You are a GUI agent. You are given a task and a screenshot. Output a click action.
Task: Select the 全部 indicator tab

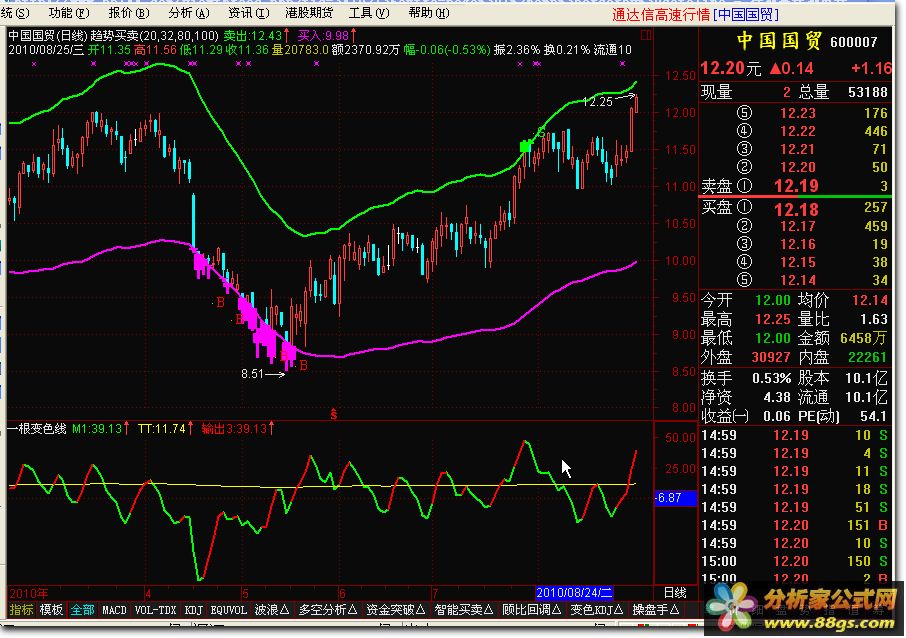click(x=82, y=610)
